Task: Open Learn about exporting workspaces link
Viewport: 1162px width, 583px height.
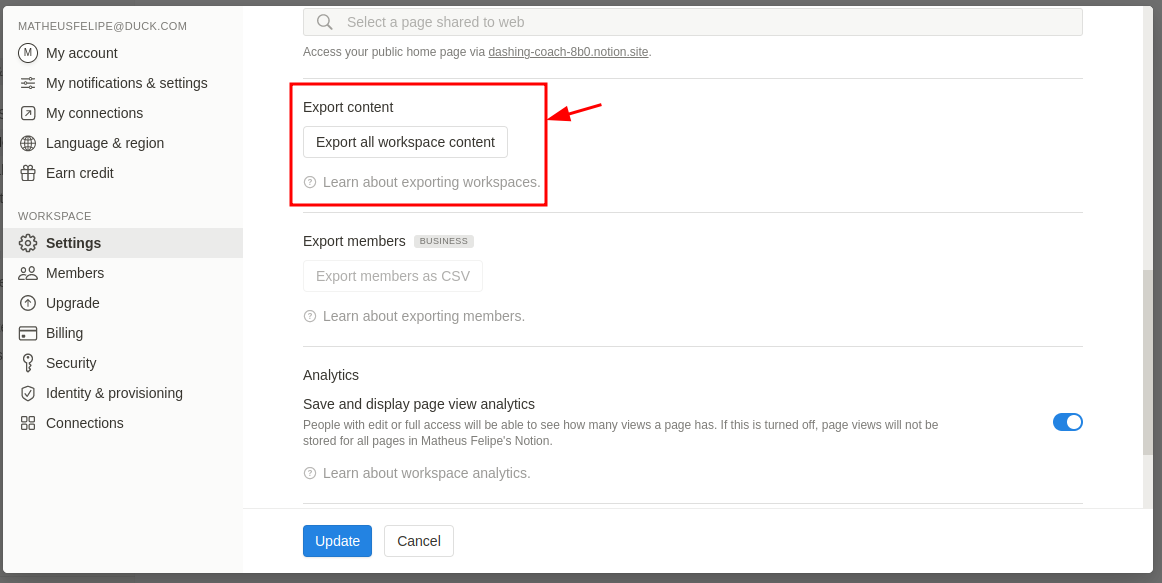Action: tap(431, 182)
